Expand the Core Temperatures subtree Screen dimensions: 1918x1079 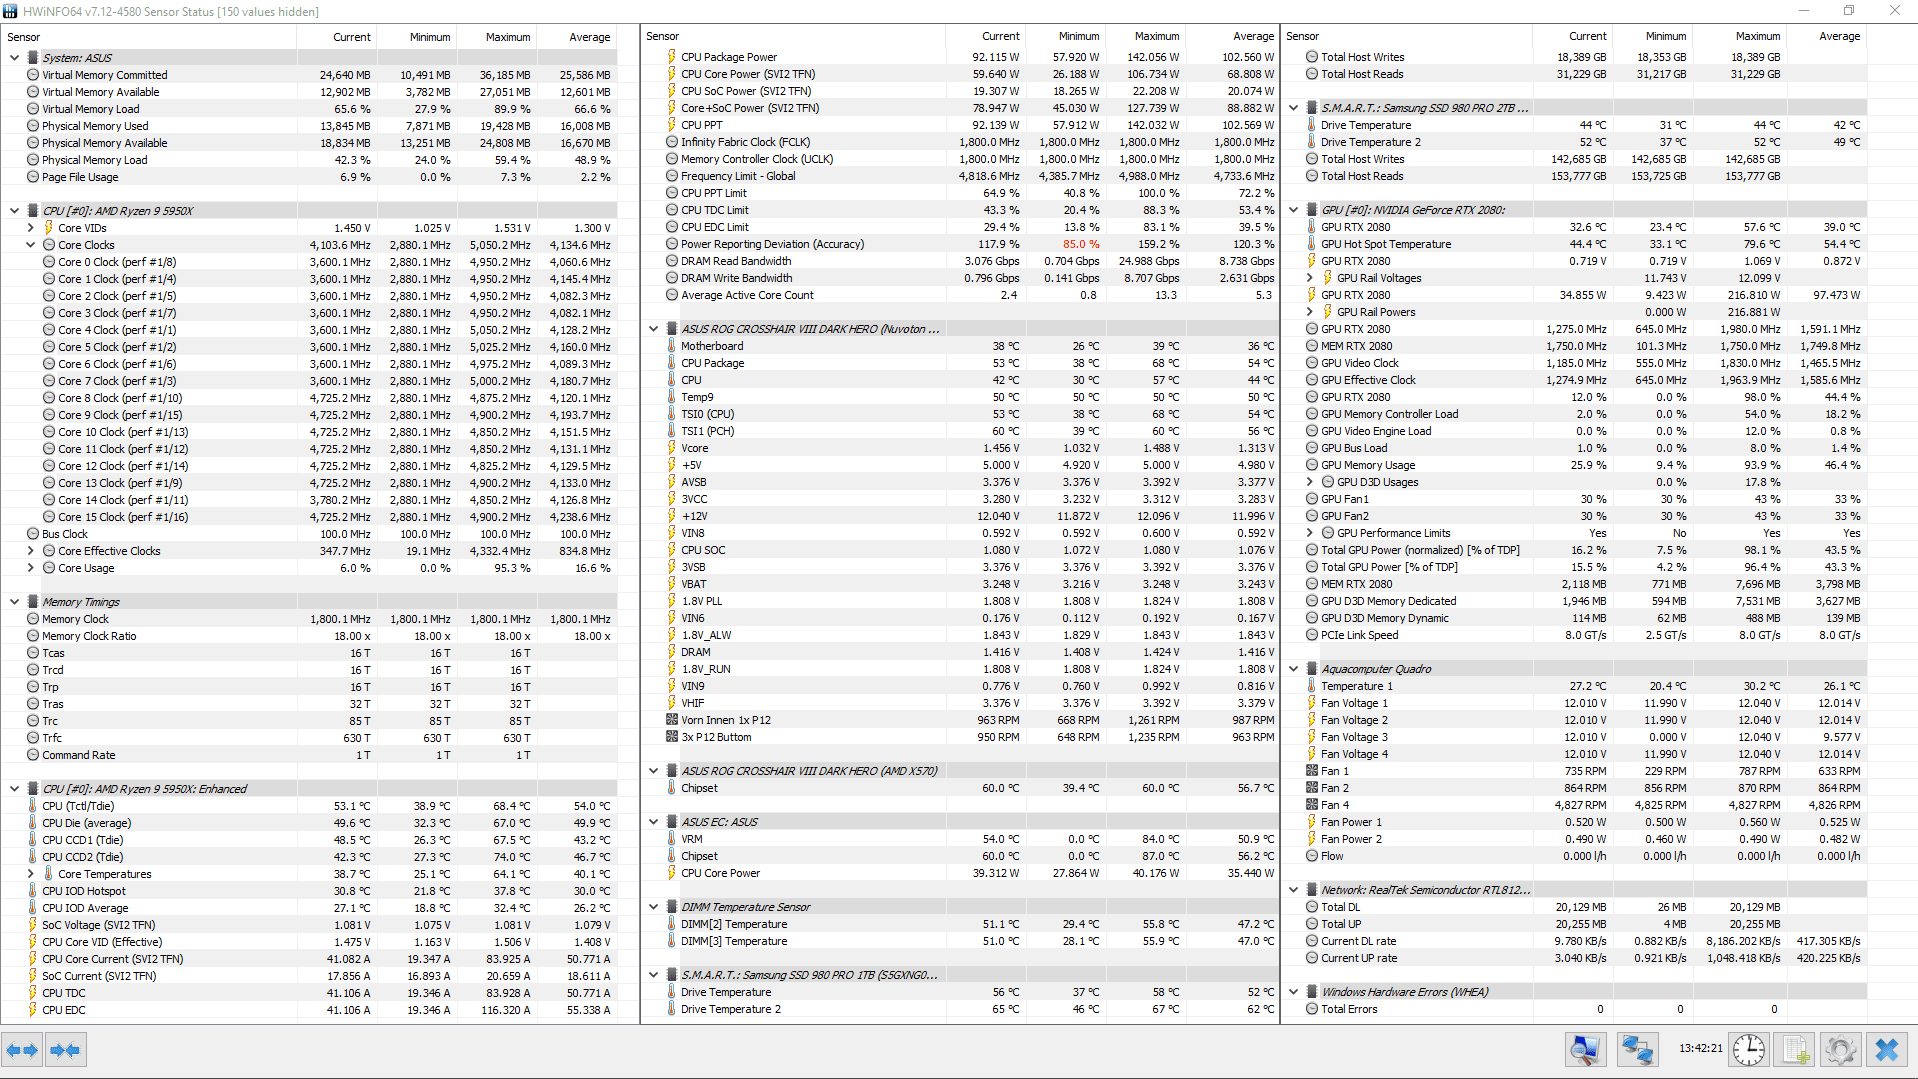pyautogui.click(x=30, y=874)
